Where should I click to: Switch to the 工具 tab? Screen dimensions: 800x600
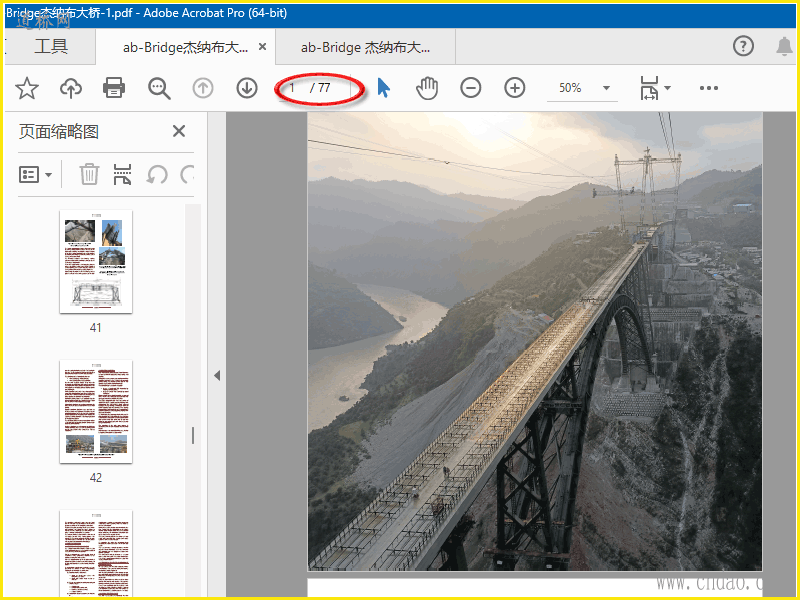pyautogui.click(x=51, y=46)
